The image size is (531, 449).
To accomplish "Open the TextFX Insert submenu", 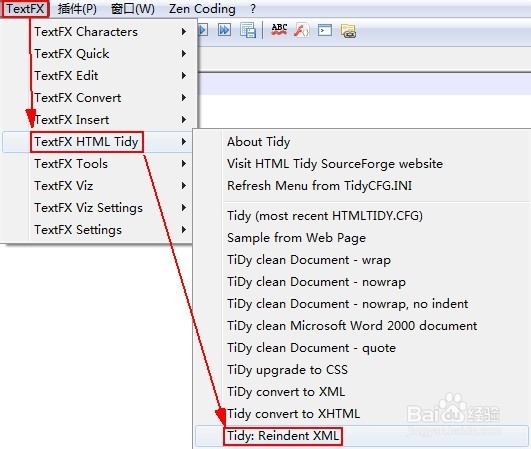I will coord(98,120).
